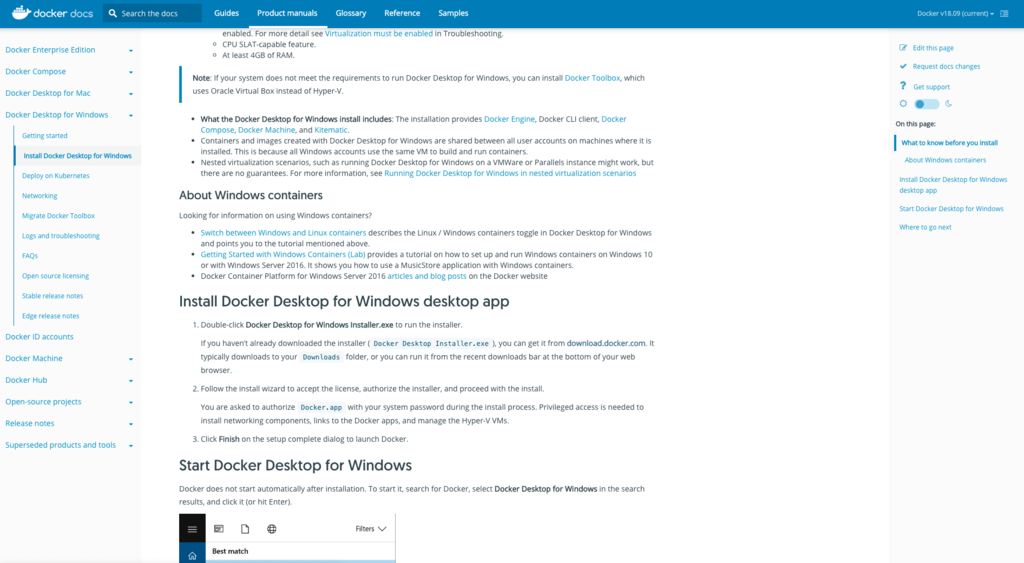Open the Filters dropdown in the embedded screenshot

[370, 529]
